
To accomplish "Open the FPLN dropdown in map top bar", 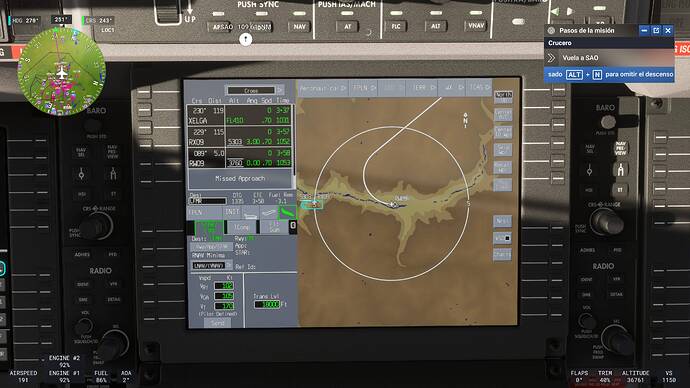I will 364,88.
